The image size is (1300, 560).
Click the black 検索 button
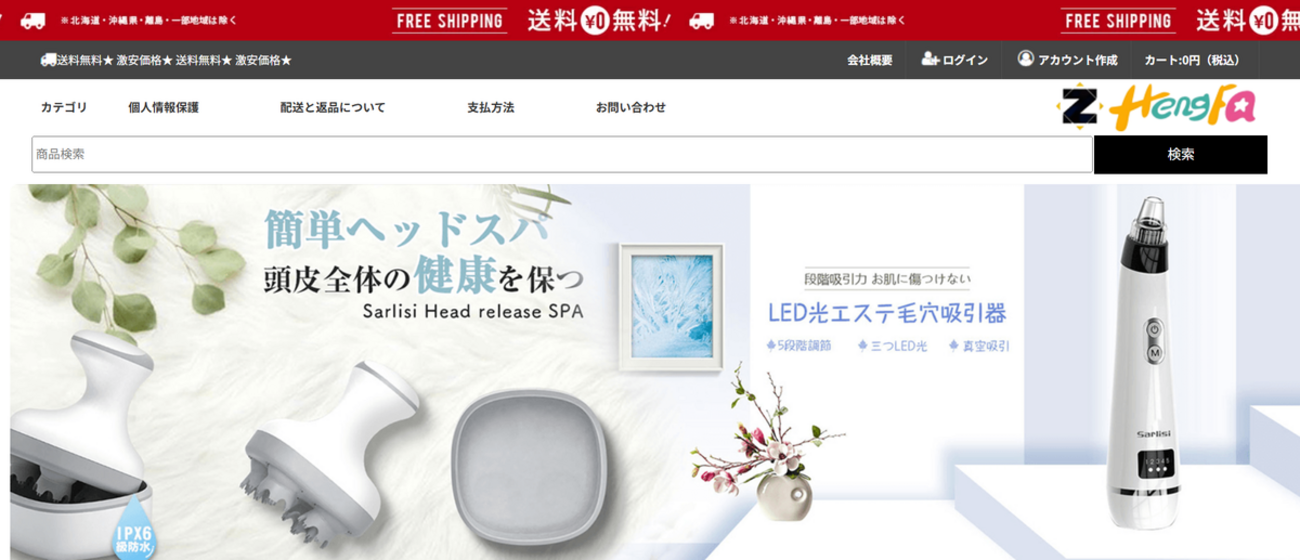[1180, 155]
